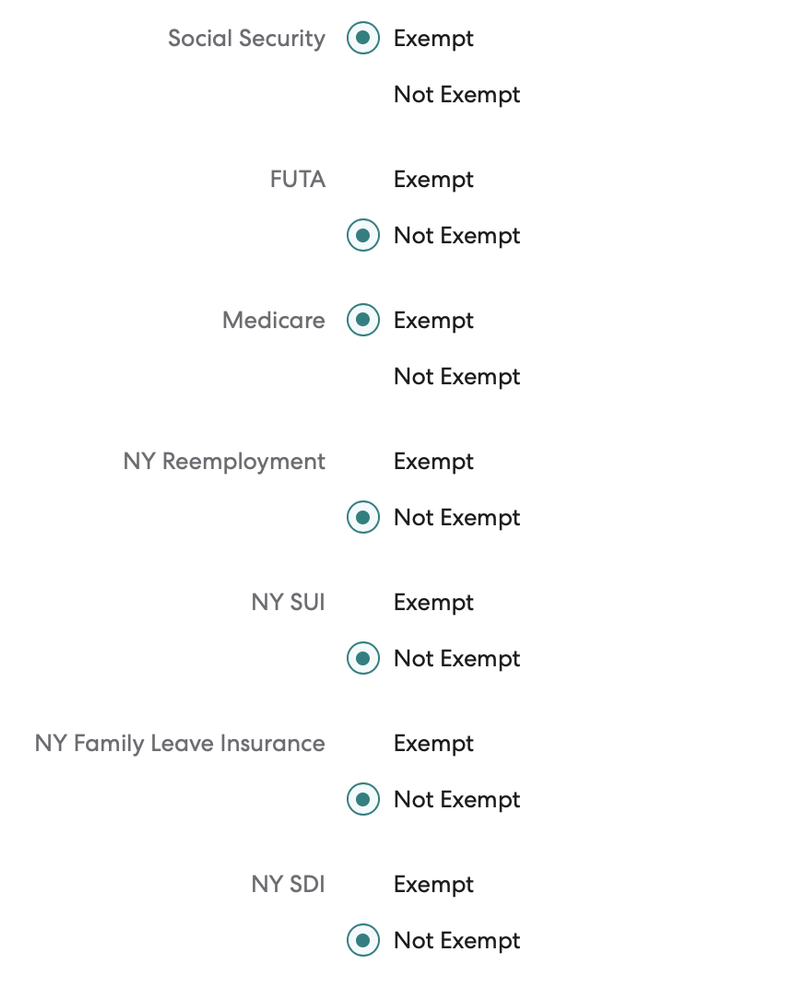Image resolution: width=804 pixels, height=999 pixels.
Task: Select Not Exempt for NY Reemployment
Action: tap(362, 517)
